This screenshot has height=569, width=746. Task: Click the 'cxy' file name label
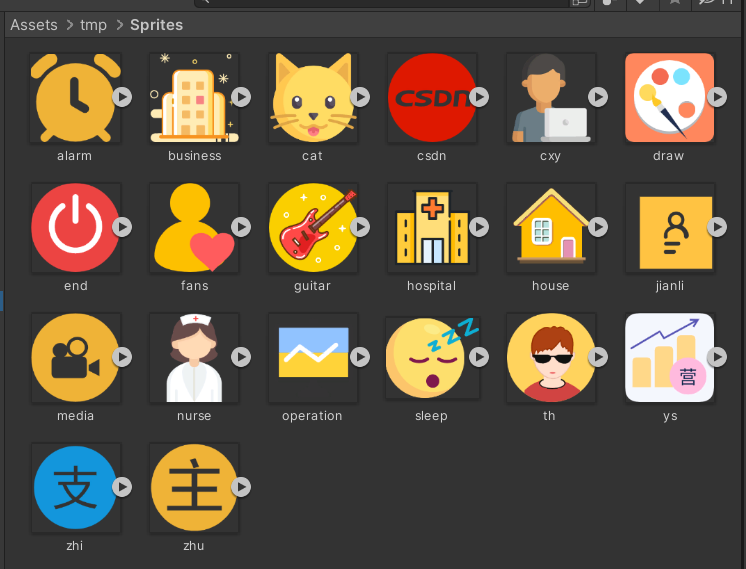(550, 157)
